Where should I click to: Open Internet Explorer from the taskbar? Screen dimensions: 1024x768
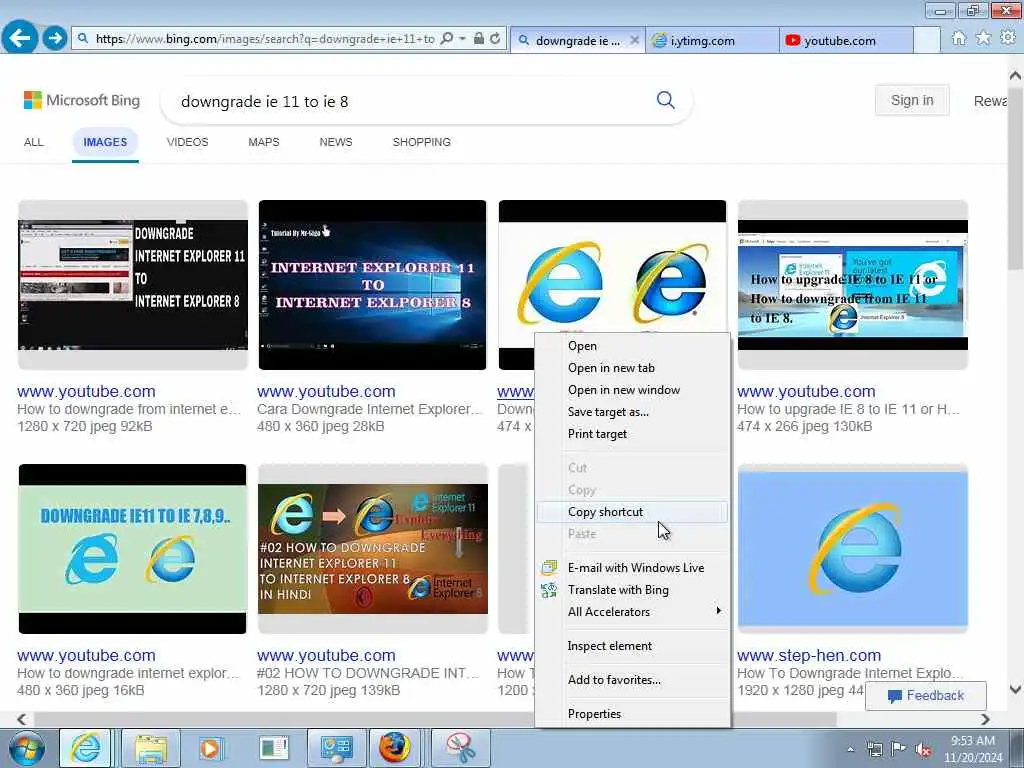coord(86,748)
